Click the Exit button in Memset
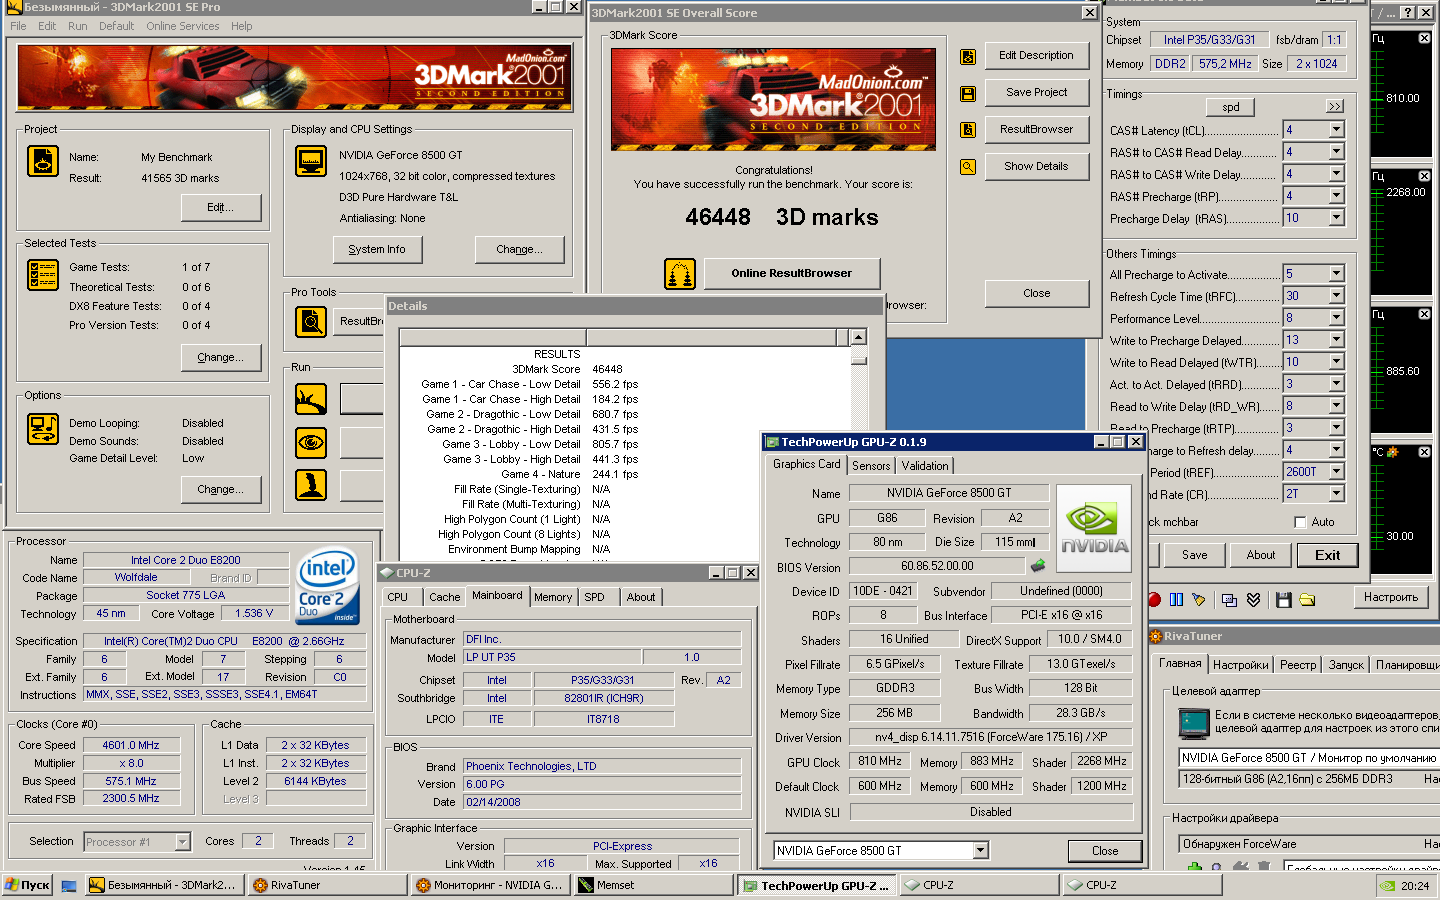This screenshot has height=900, width=1440. (1327, 555)
